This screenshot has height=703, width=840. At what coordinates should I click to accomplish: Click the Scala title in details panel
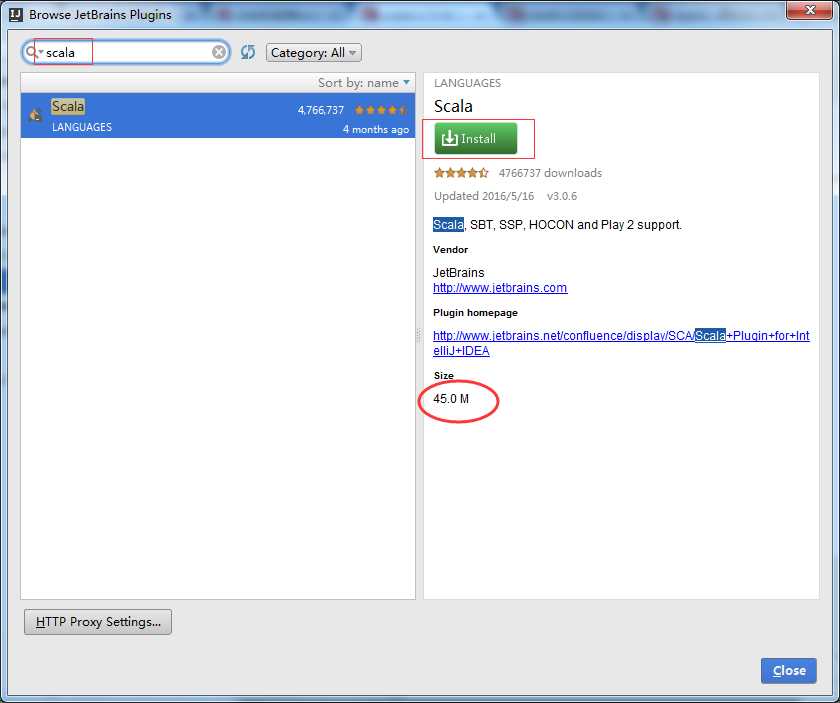pos(453,106)
